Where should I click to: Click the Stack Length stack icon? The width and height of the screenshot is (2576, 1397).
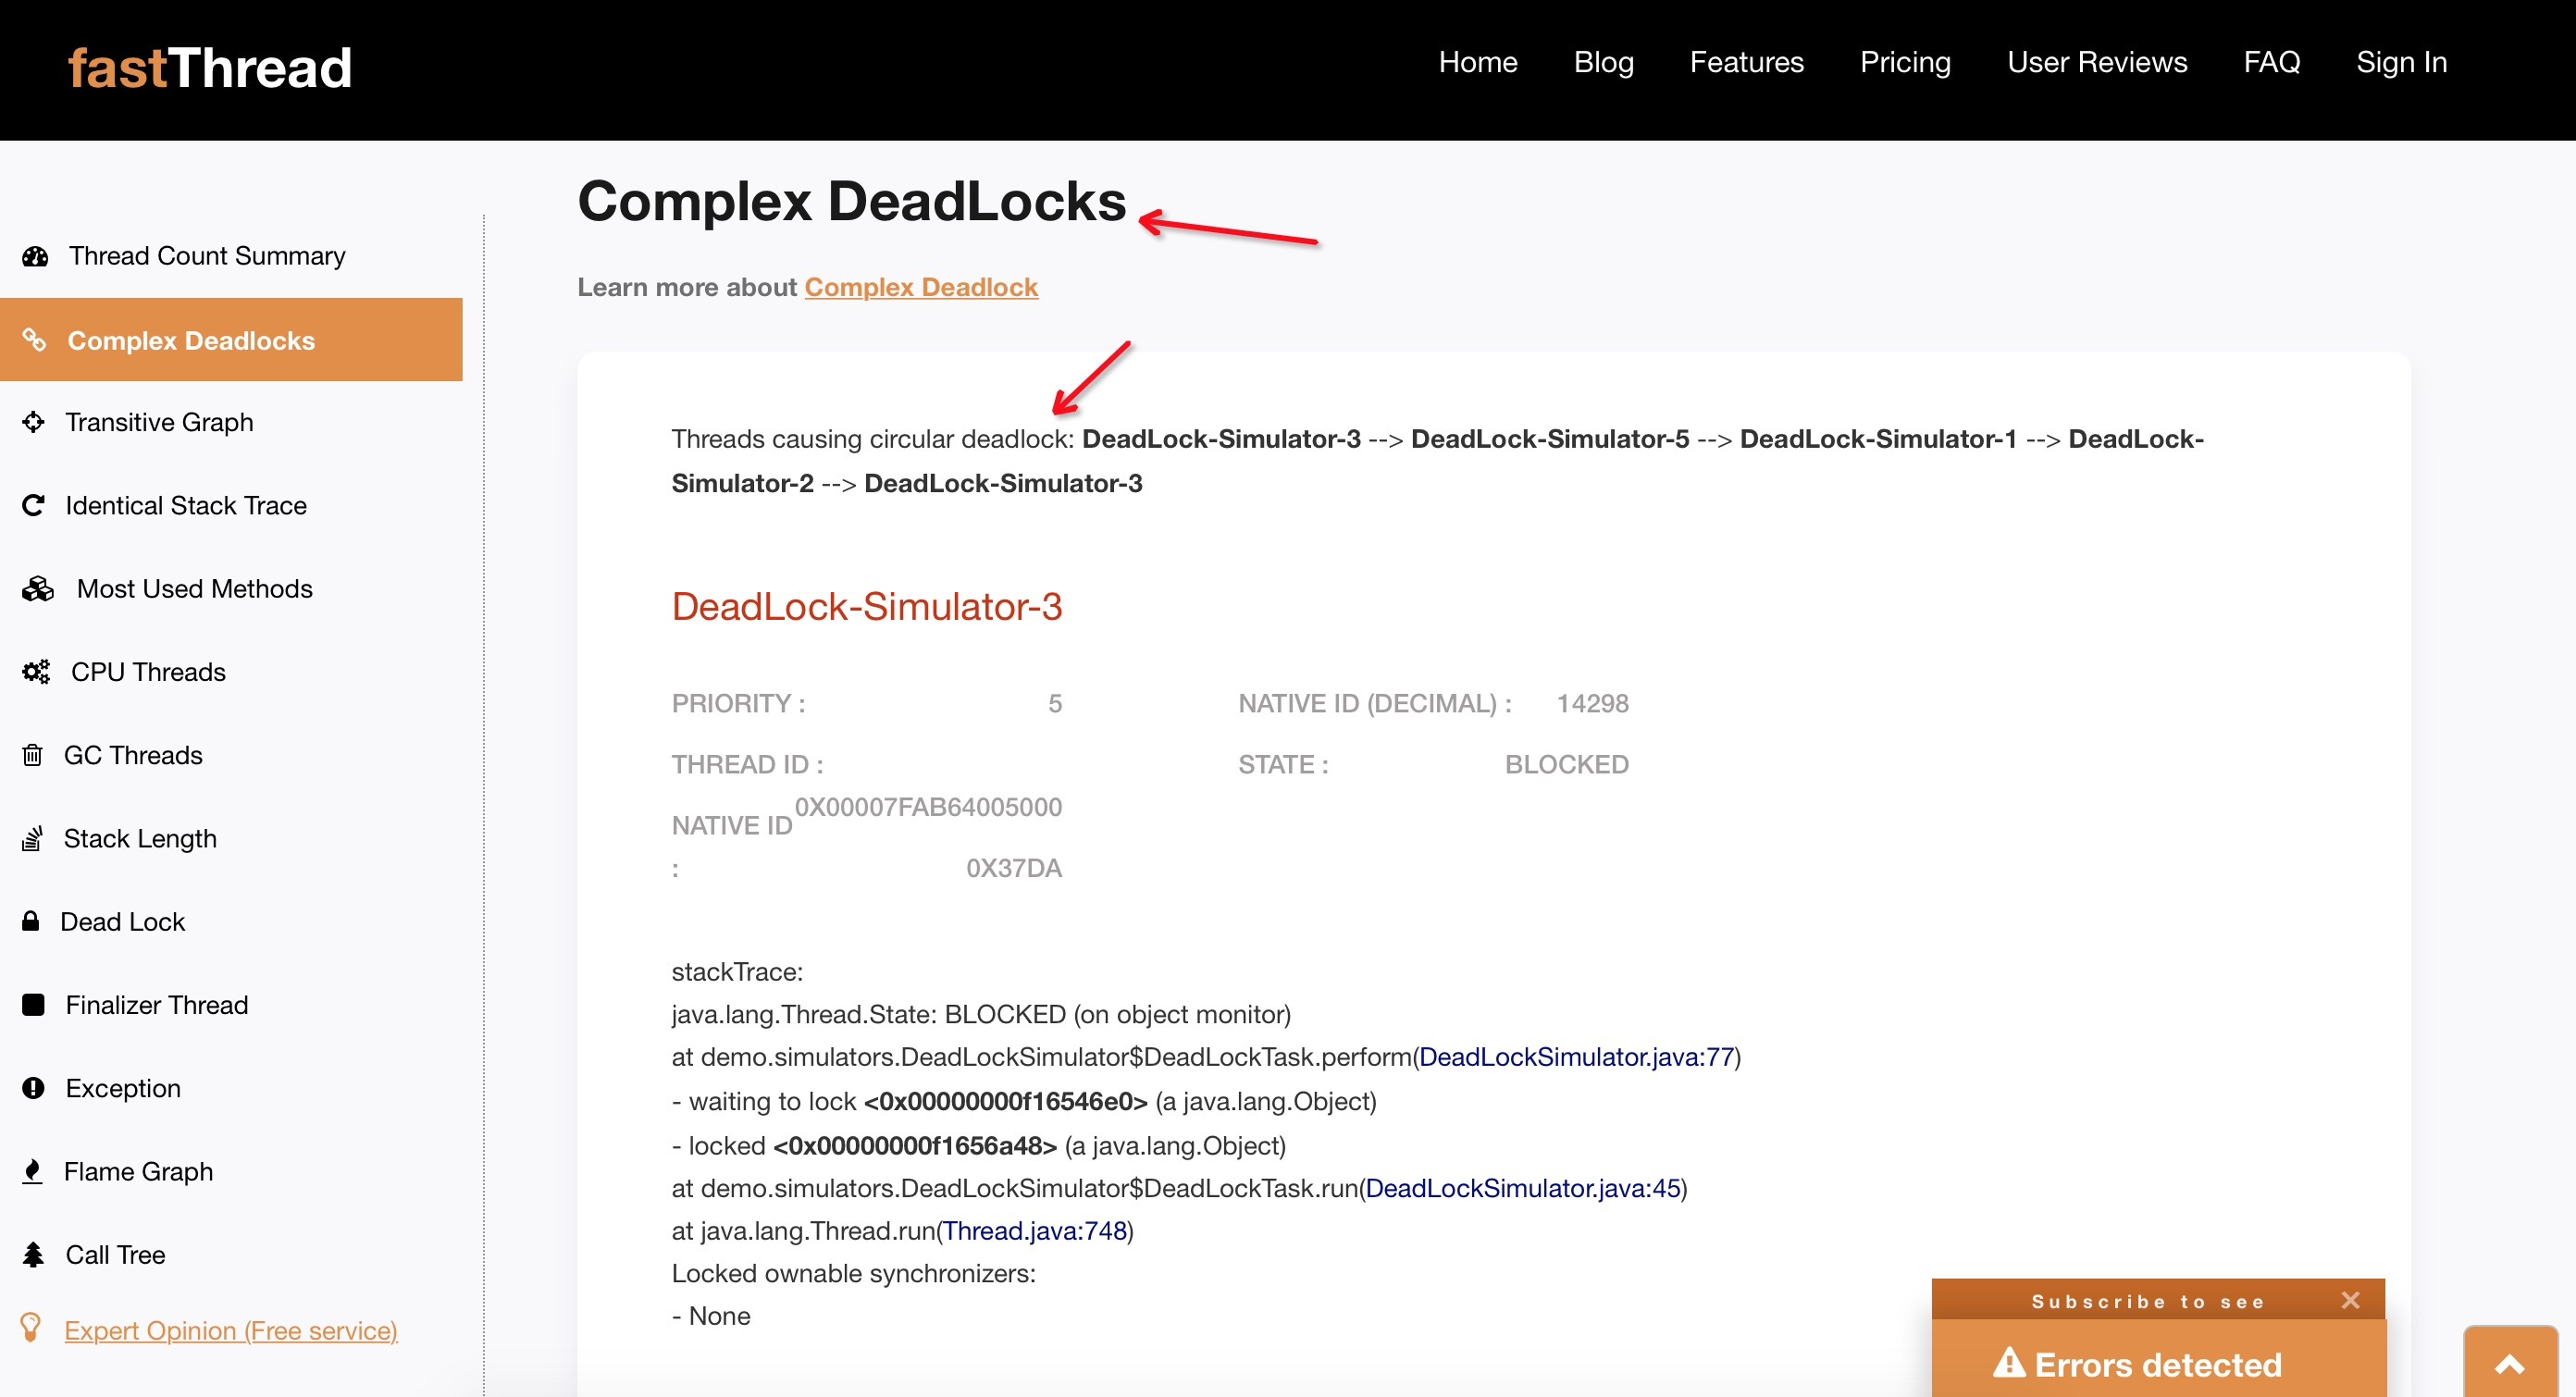[32, 838]
